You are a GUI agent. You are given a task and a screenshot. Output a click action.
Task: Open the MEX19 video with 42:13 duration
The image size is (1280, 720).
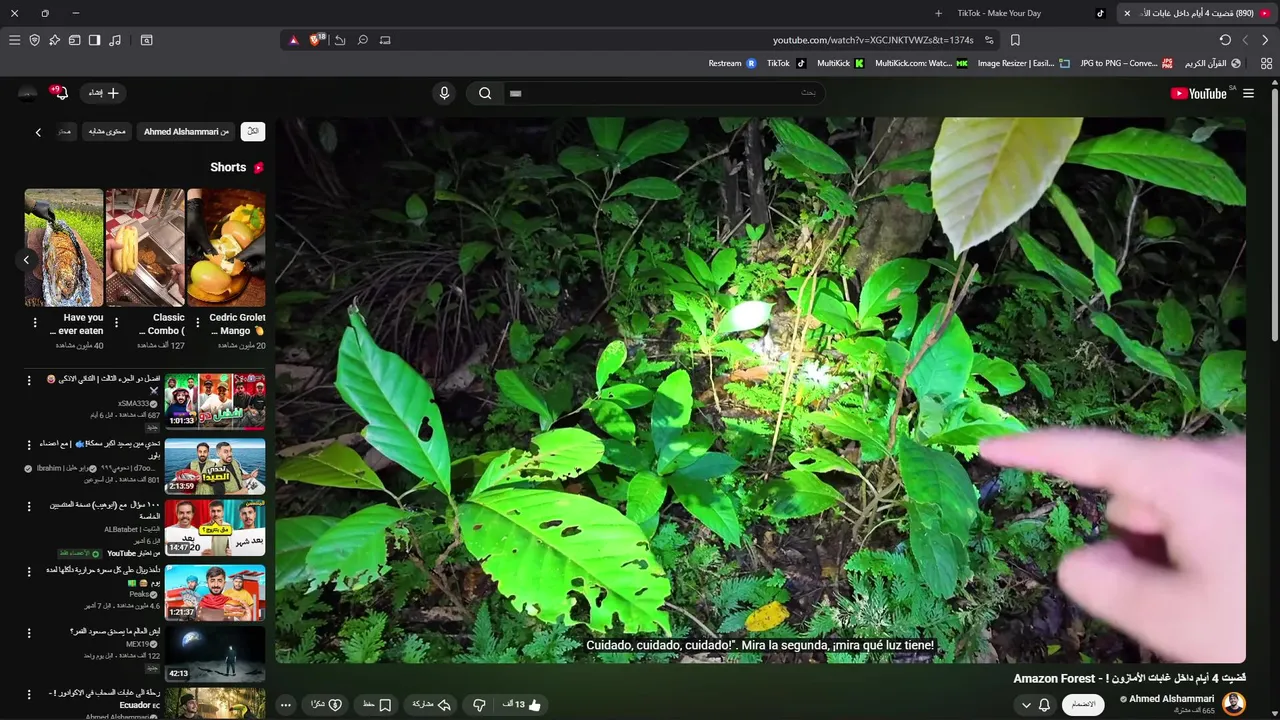coord(215,654)
